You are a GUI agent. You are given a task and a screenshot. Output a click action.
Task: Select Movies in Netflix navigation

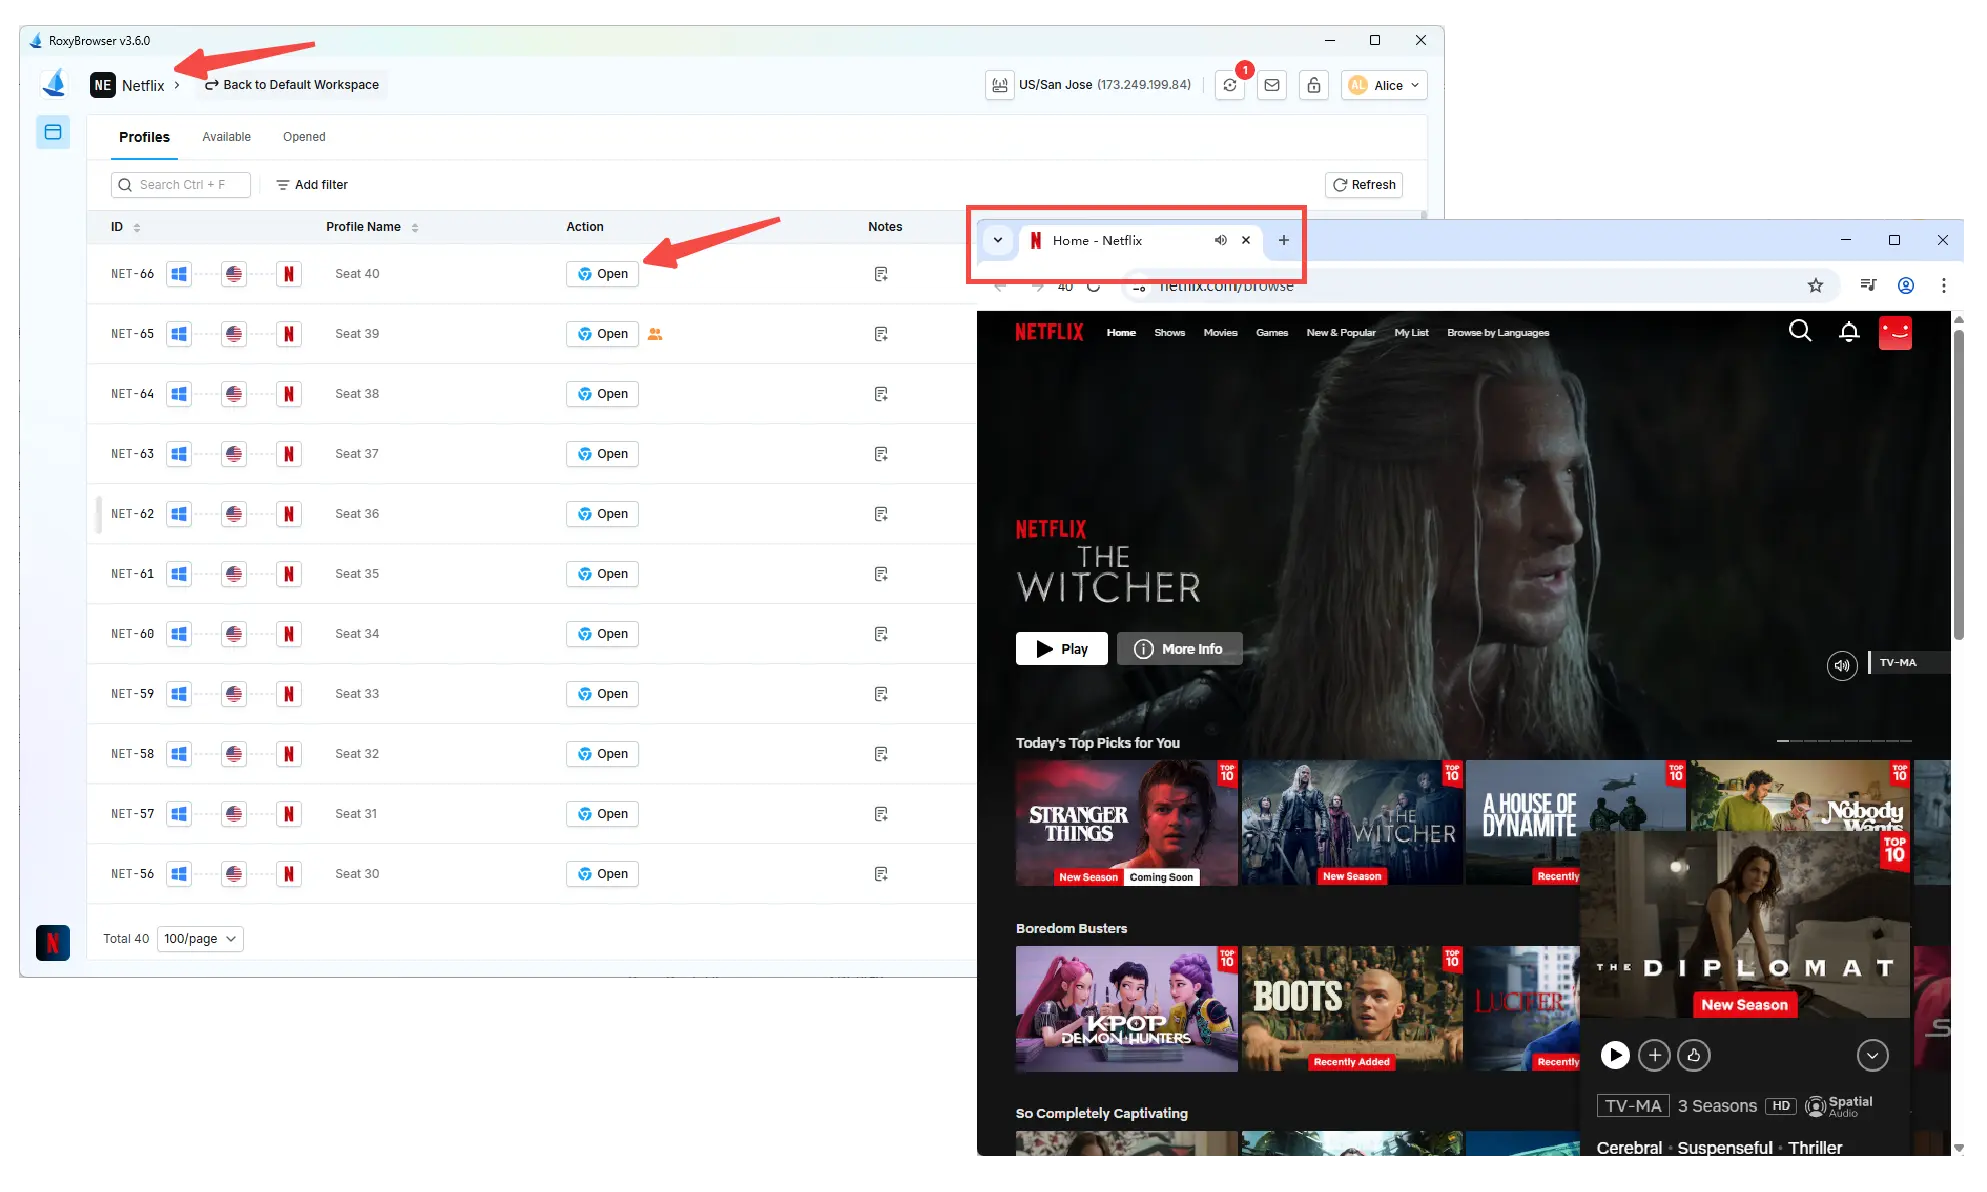coord(1220,332)
